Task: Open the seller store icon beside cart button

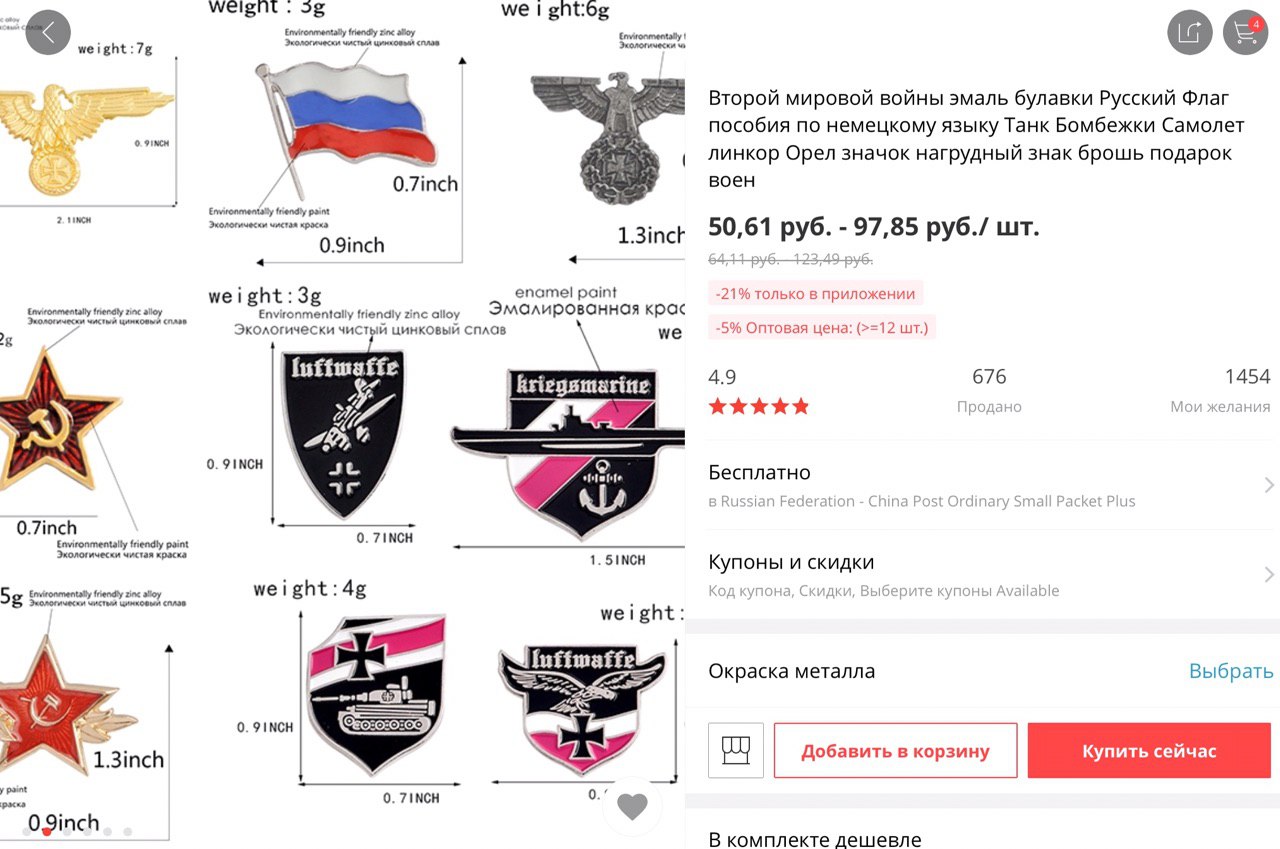Action: pyautogui.click(x=736, y=750)
